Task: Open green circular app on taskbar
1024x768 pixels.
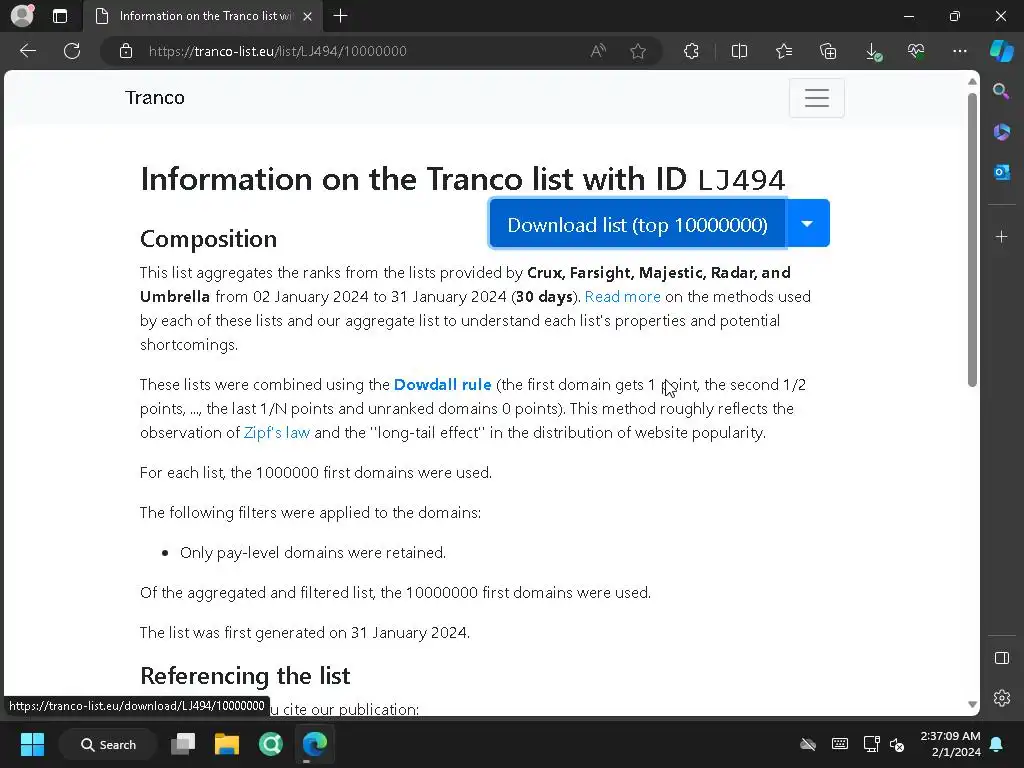Action: click(270, 744)
